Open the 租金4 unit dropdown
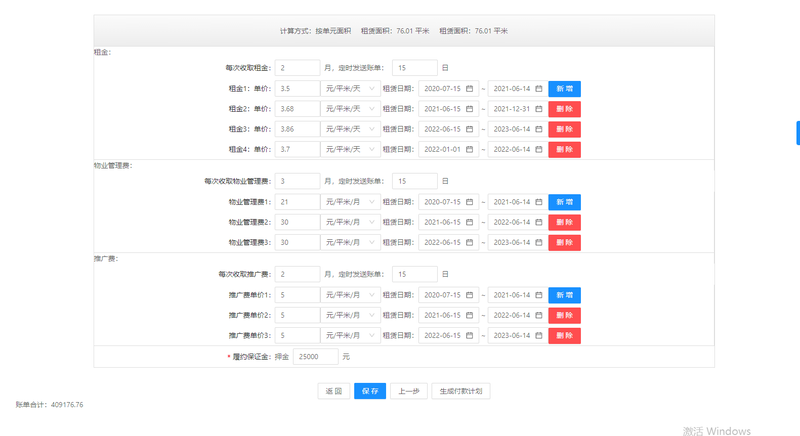The height and width of the screenshot is (436, 800). [351, 149]
